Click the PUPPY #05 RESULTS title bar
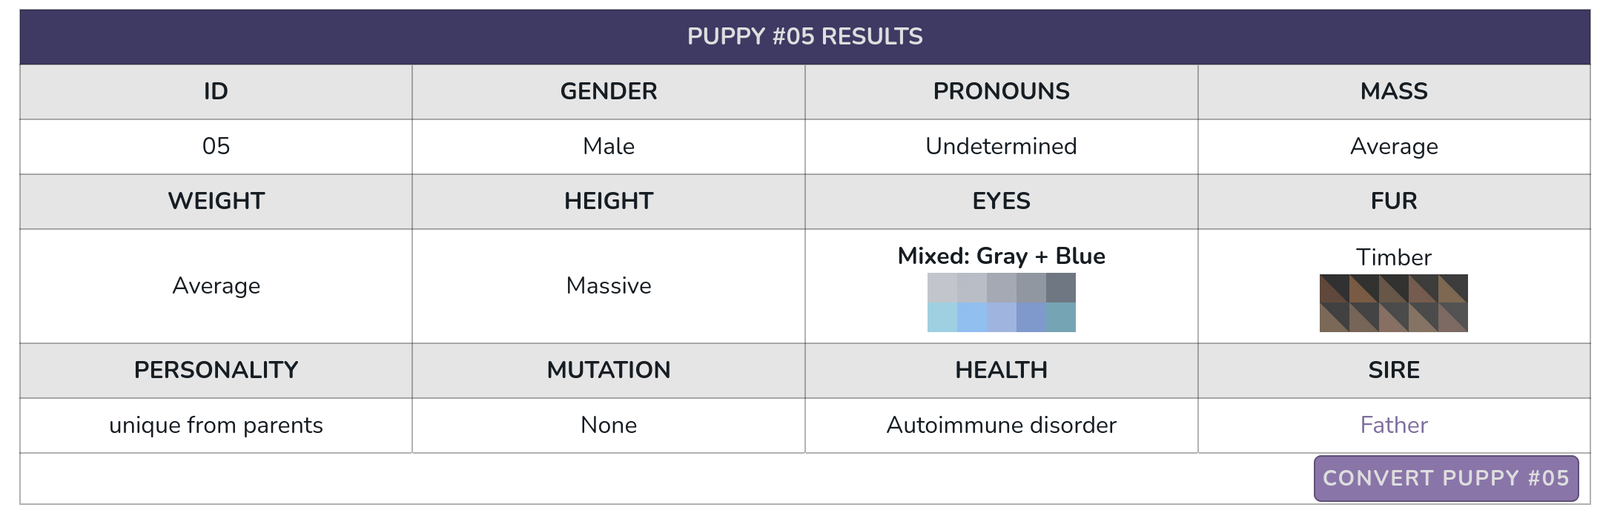This screenshot has width=1600, height=513. click(805, 37)
